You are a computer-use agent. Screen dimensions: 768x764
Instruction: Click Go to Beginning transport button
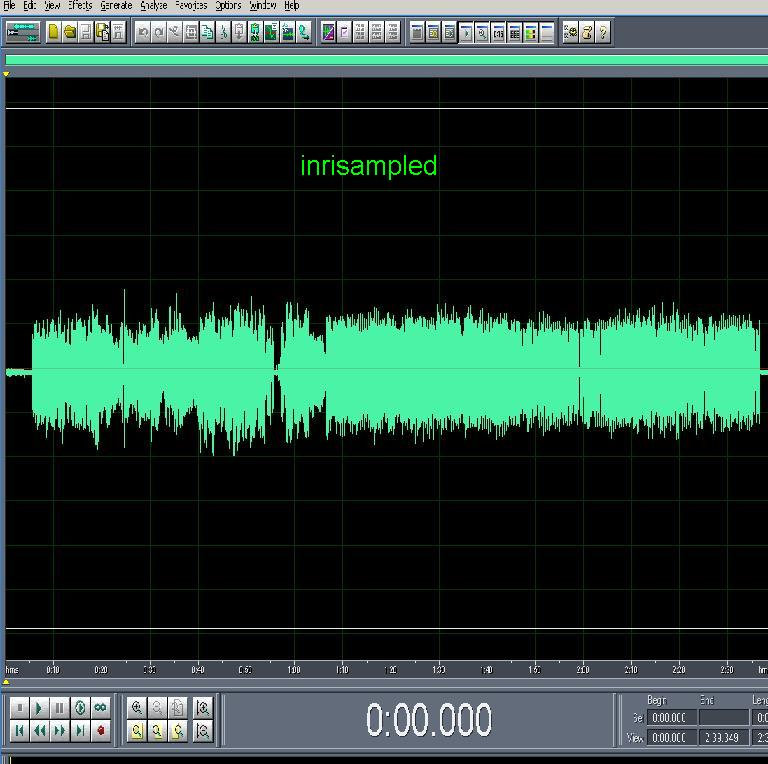click(x=19, y=731)
